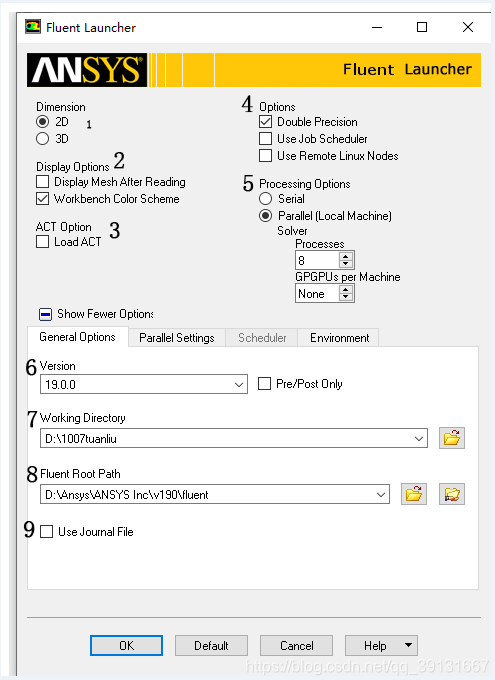Uncheck Double Precision option
Image resolution: width=495 pixels, height=680 pixels.
point(266,122)
